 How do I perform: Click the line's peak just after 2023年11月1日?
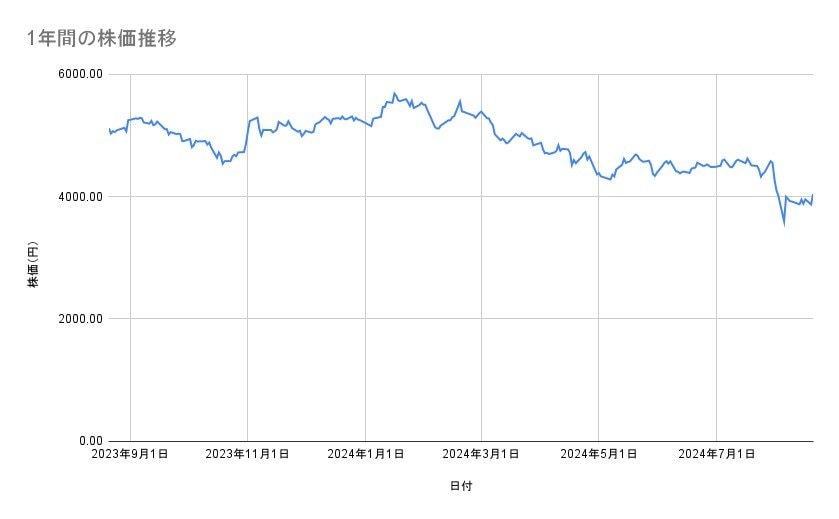coord(257,117)
